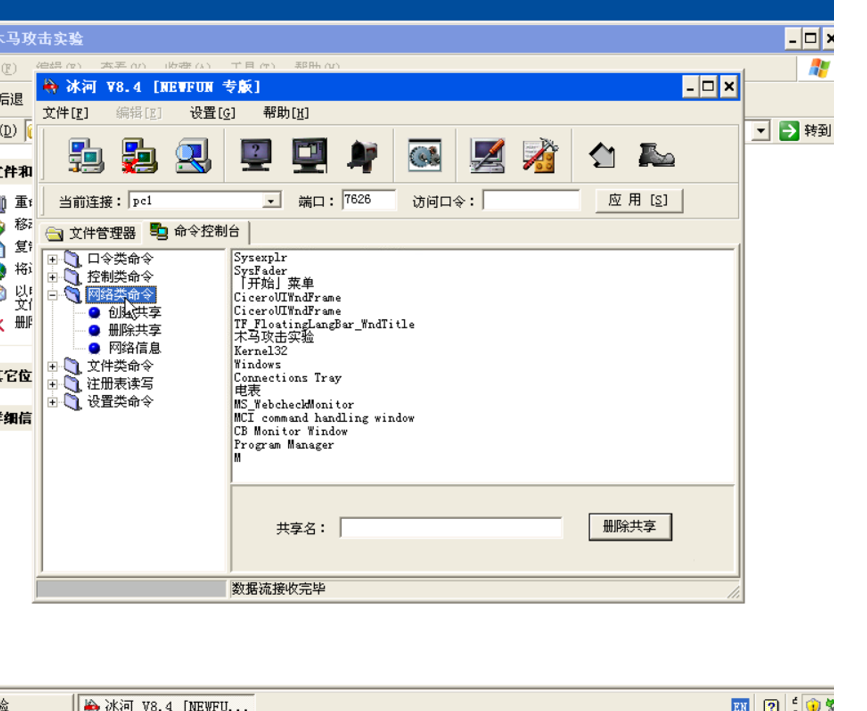
Task: Expand the 设置类命令 tree node
Action: [x=53, y=402]
